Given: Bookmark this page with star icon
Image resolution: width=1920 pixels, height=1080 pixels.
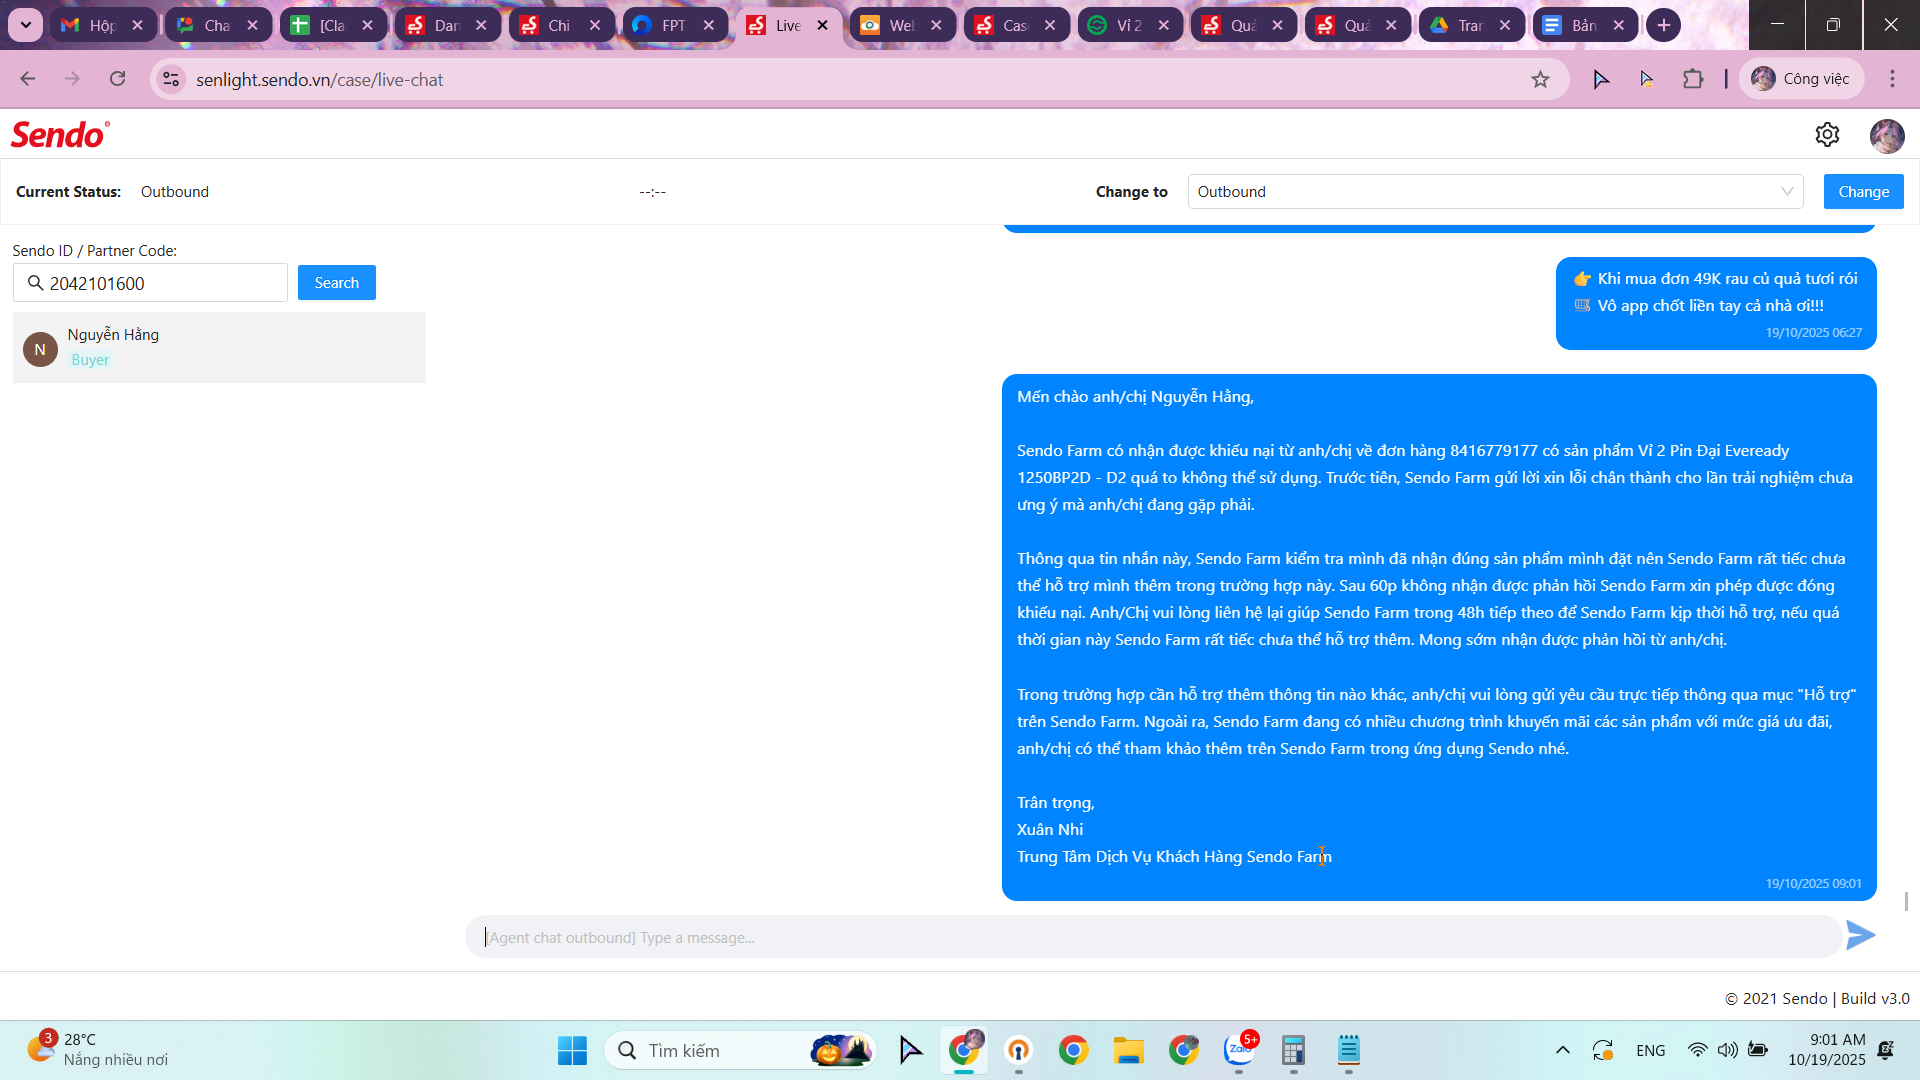Looking at the screenshot, I should click(x=1540, y=80).
